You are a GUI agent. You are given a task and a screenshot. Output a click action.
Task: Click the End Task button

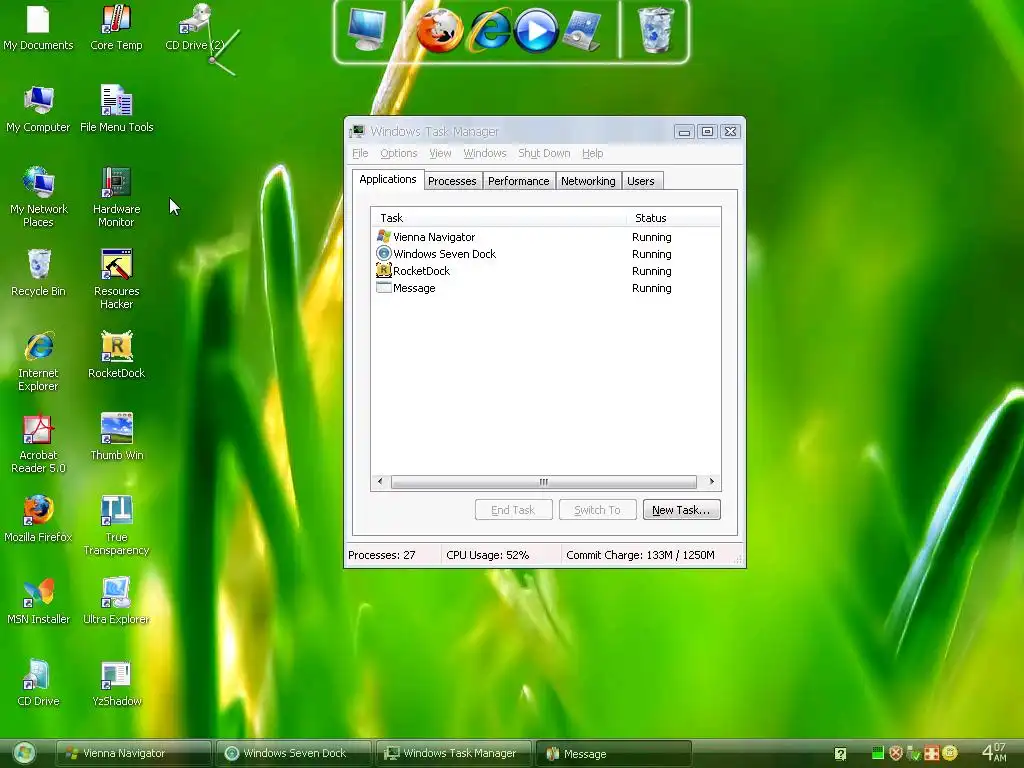tap(513, 510)
